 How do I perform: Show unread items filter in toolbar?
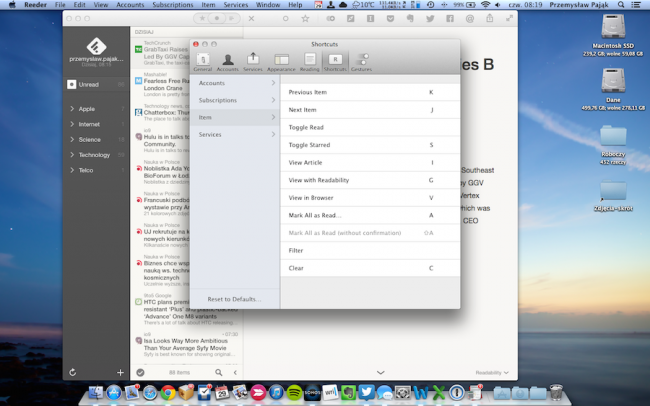[217, 18]
